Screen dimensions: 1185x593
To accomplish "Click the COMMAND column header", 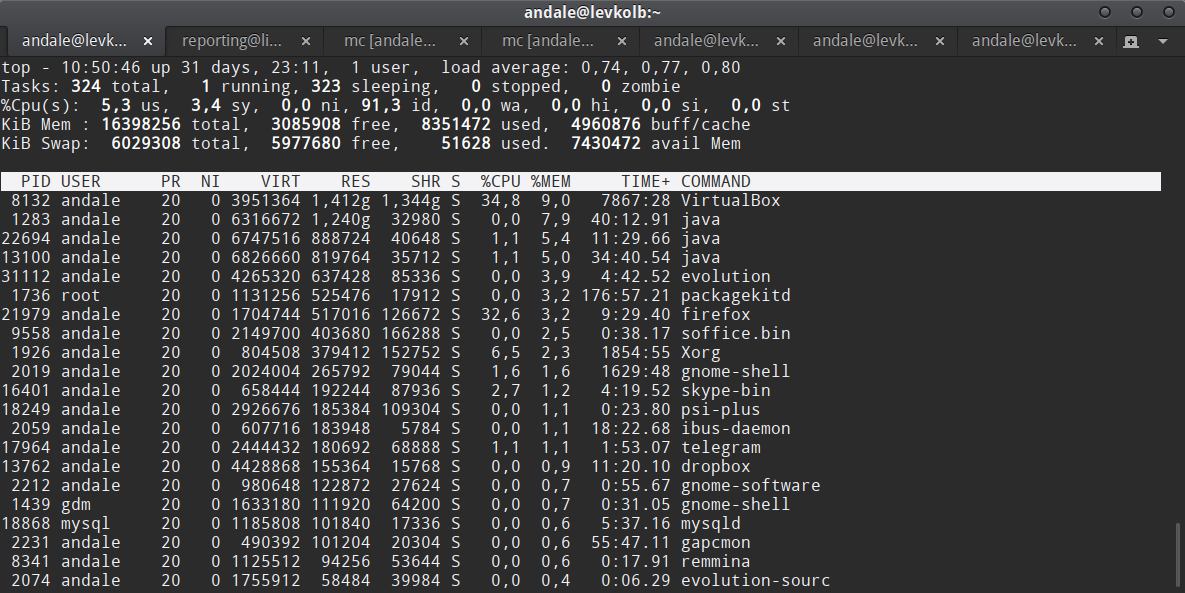I will (716, 181).
